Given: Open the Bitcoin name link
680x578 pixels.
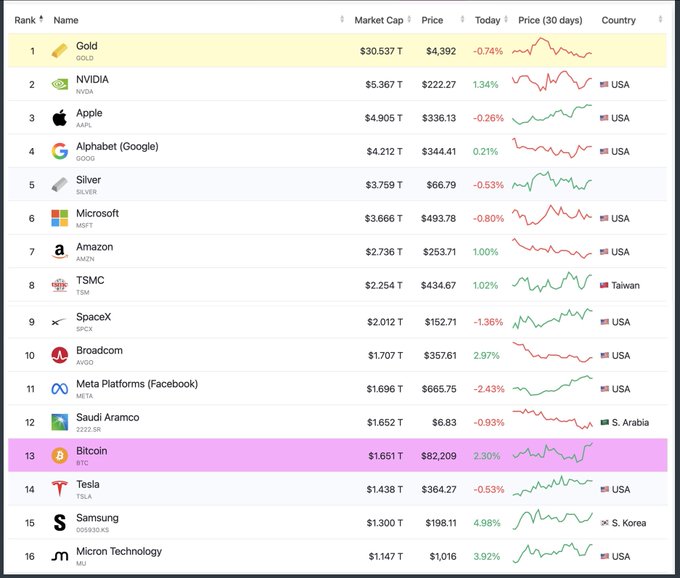Looking at the screenshot, I should coord(92,451).
